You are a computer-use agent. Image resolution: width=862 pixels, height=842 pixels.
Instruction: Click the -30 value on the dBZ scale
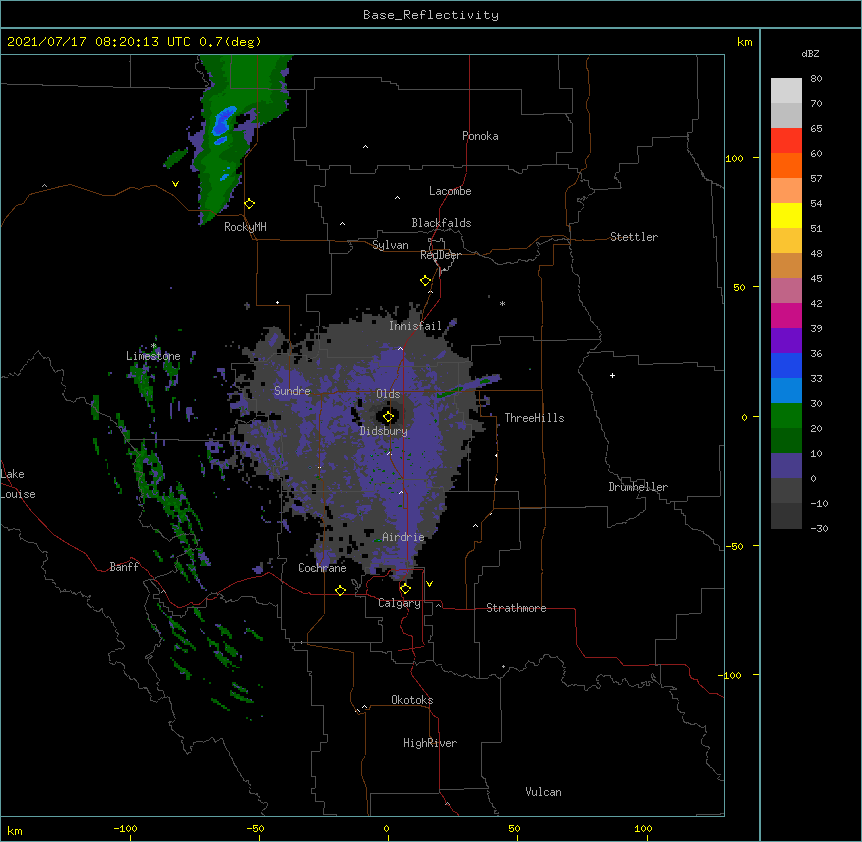coord(819,528)
